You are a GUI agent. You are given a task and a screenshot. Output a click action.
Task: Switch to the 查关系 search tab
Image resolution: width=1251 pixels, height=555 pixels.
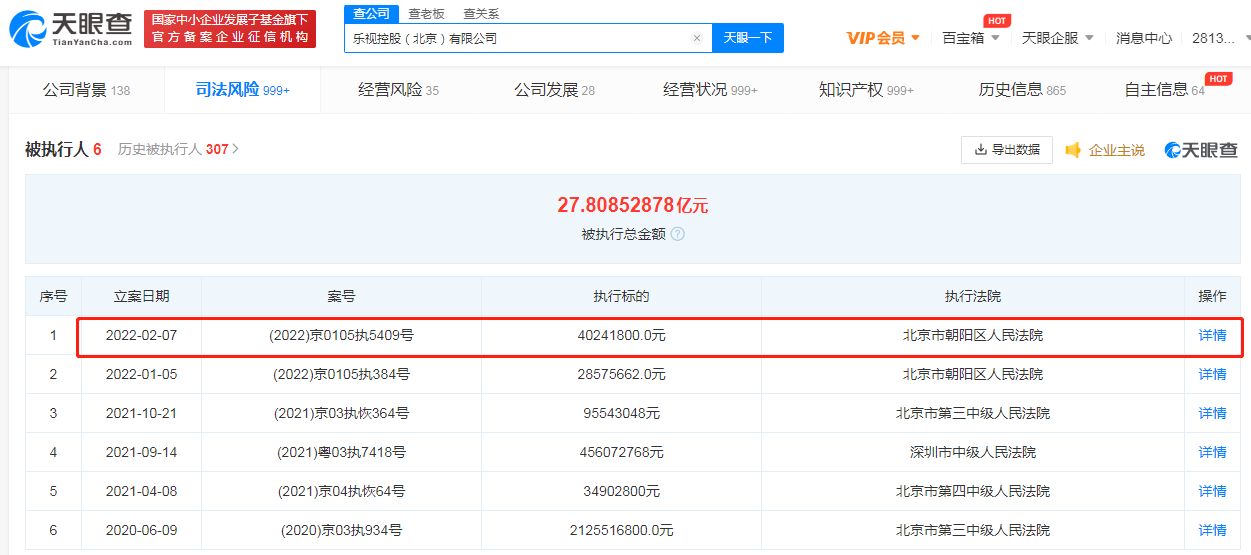pos(480,14)
